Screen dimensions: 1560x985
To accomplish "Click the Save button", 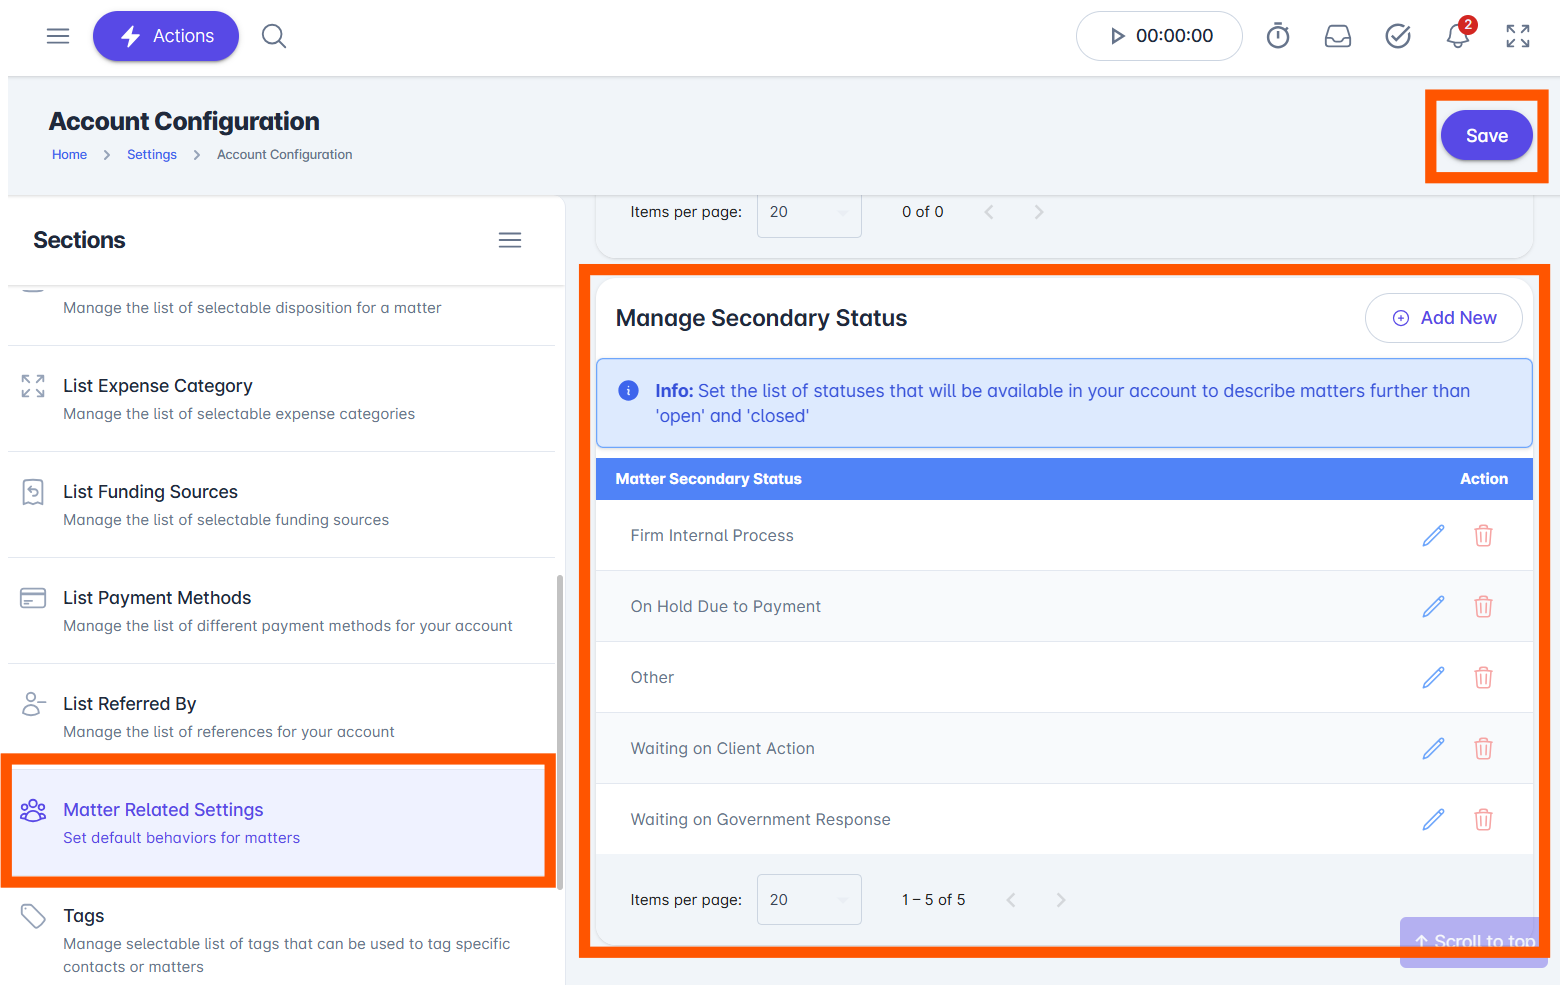I will tap(1486, 136).
